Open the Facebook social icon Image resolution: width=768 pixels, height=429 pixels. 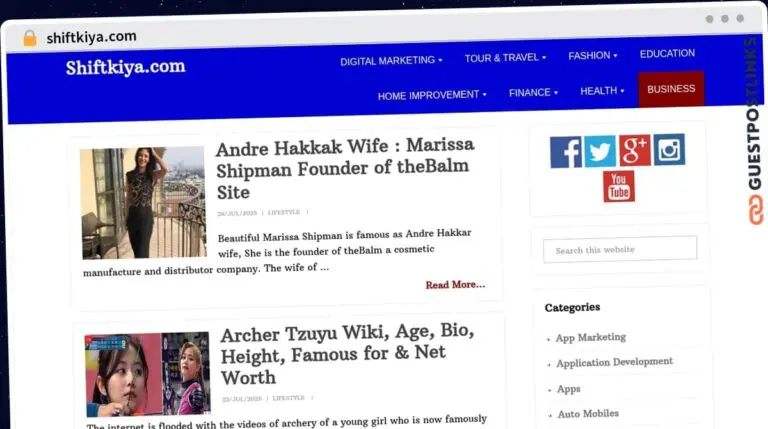pyautogui.click(x=566, y=151)
